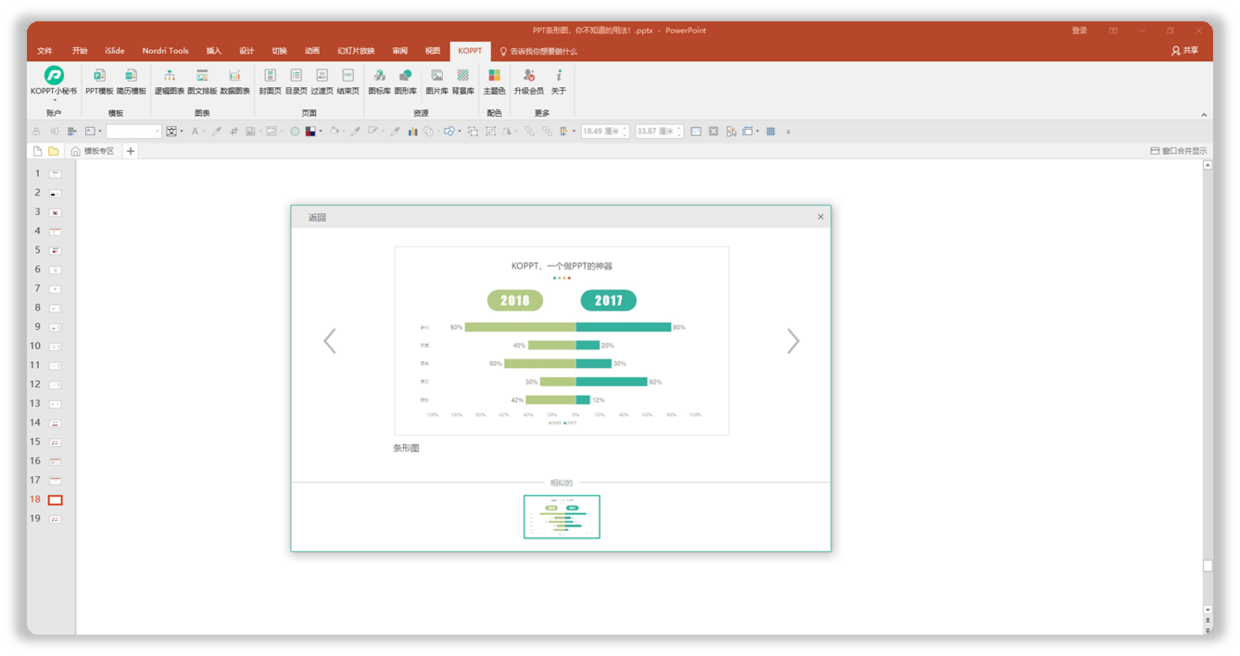The height and width of the screenshot is (656, 1240).
Task: Switch to the 幻灯片放映 tab
Action: pyautogui.click(x=356, y=51)
